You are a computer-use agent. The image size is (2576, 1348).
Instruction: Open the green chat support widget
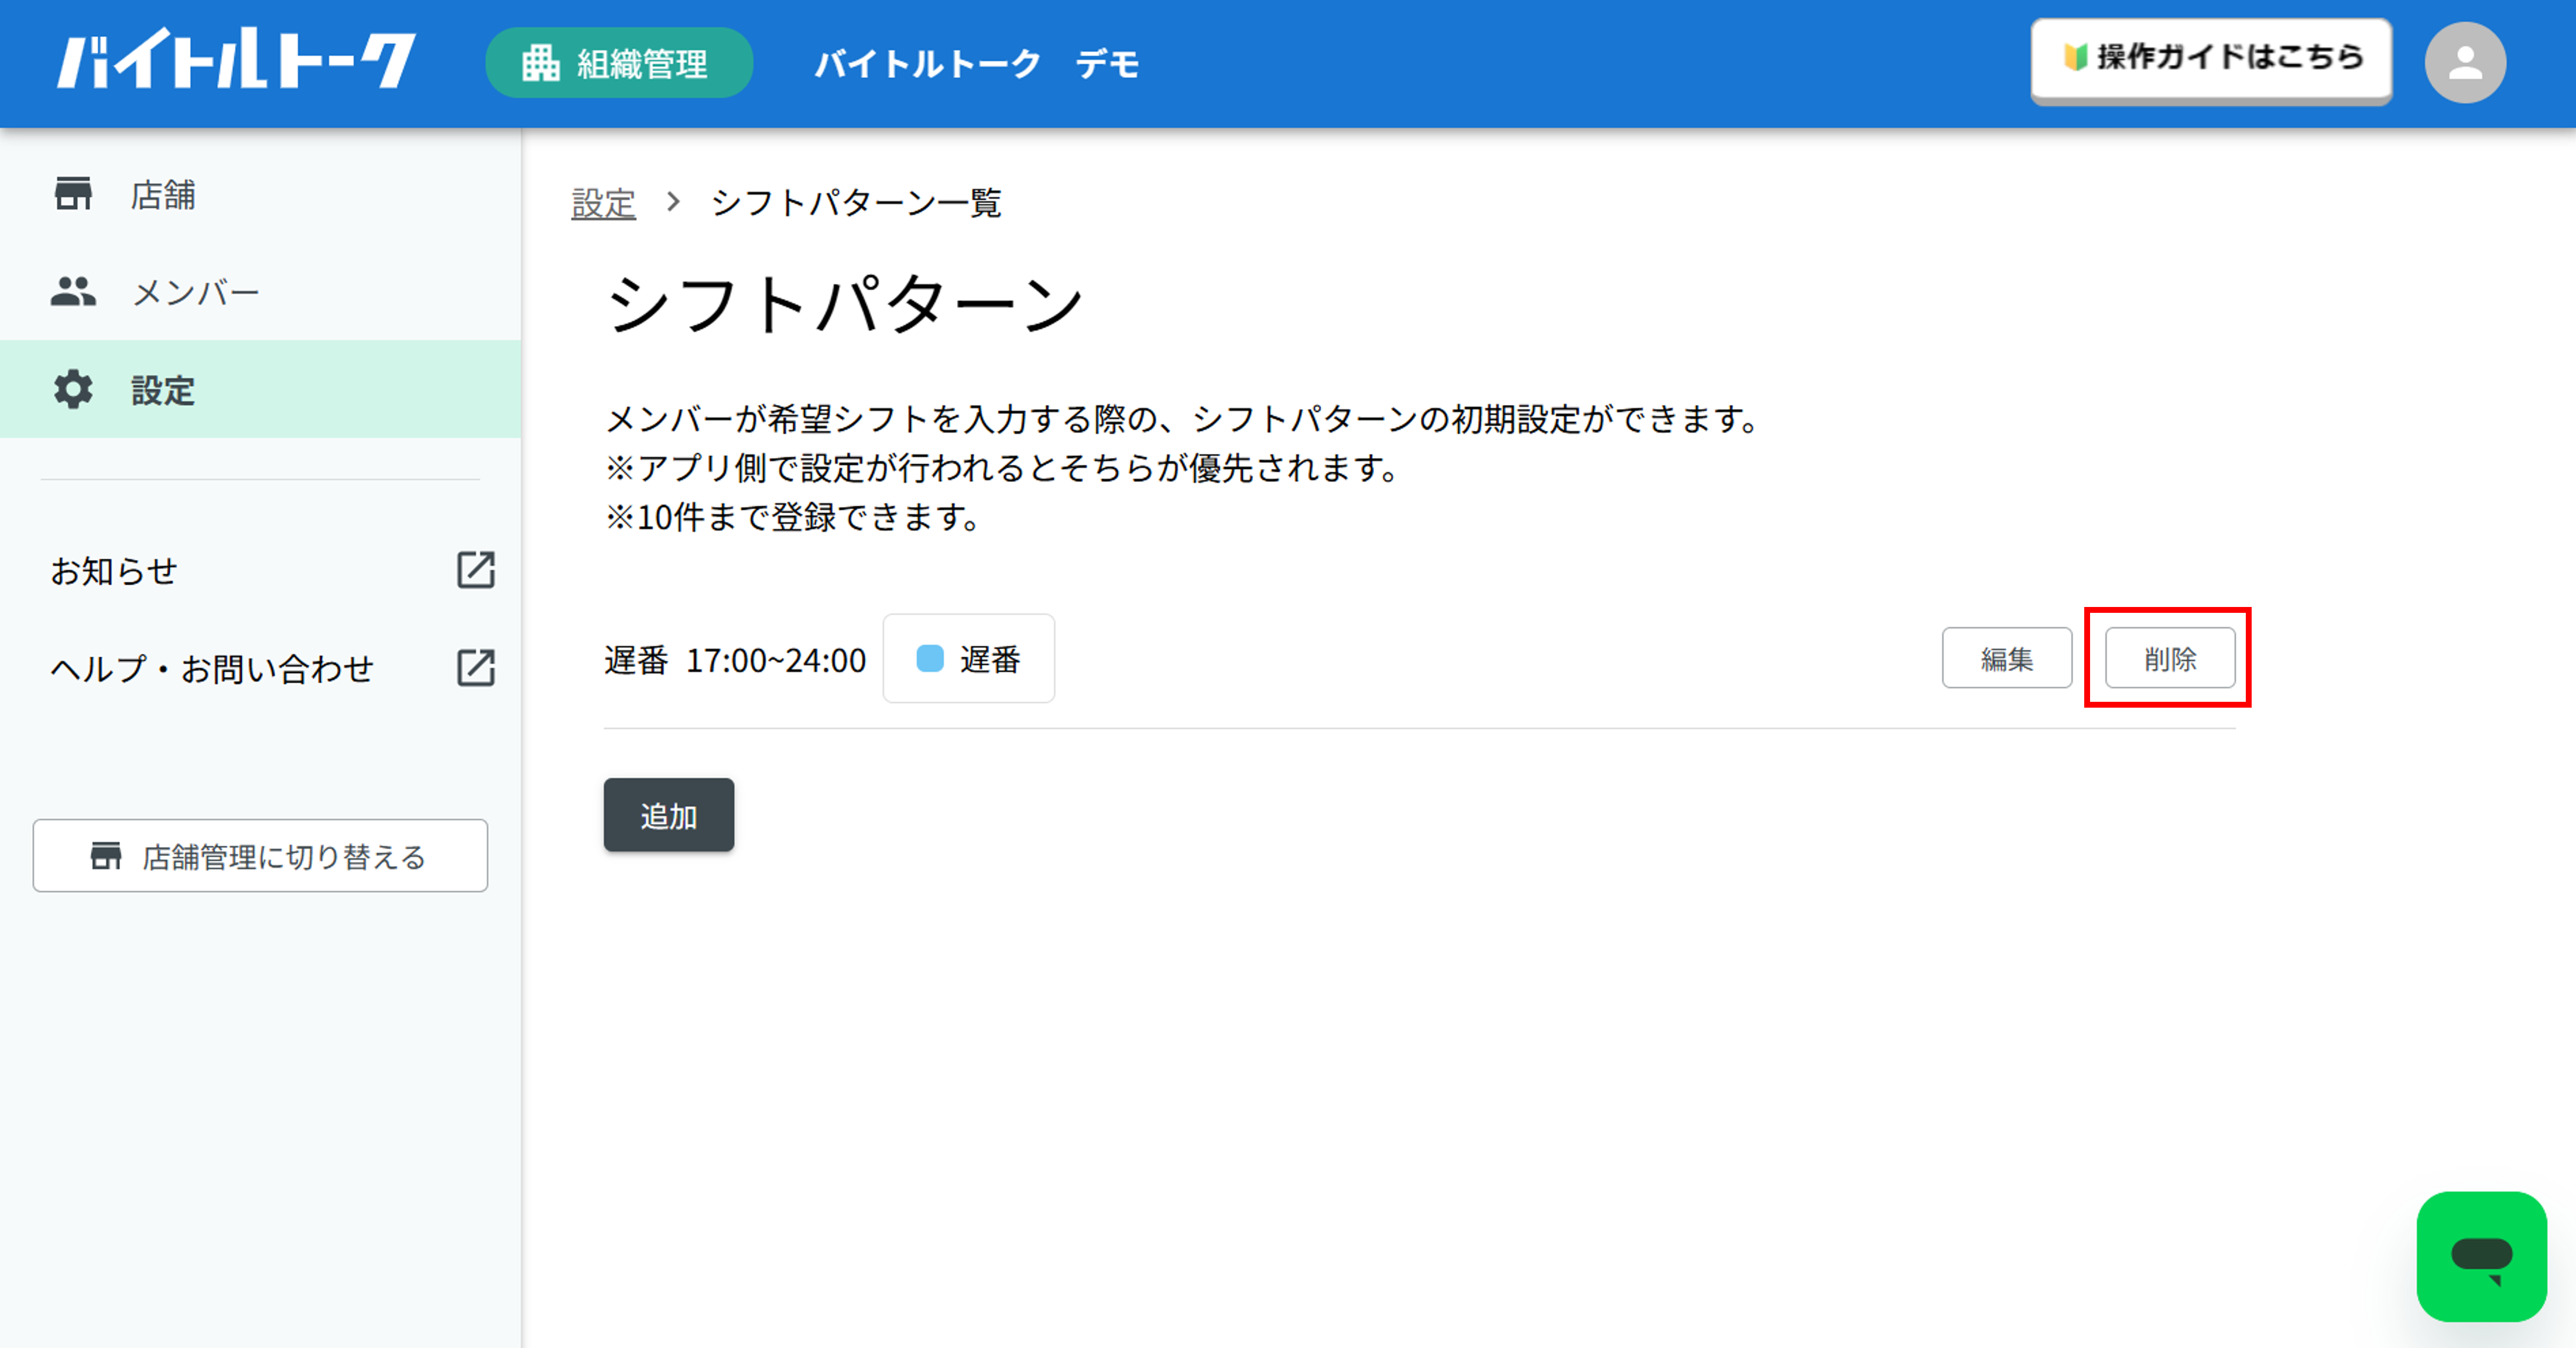click(x=2481, y=1256)
